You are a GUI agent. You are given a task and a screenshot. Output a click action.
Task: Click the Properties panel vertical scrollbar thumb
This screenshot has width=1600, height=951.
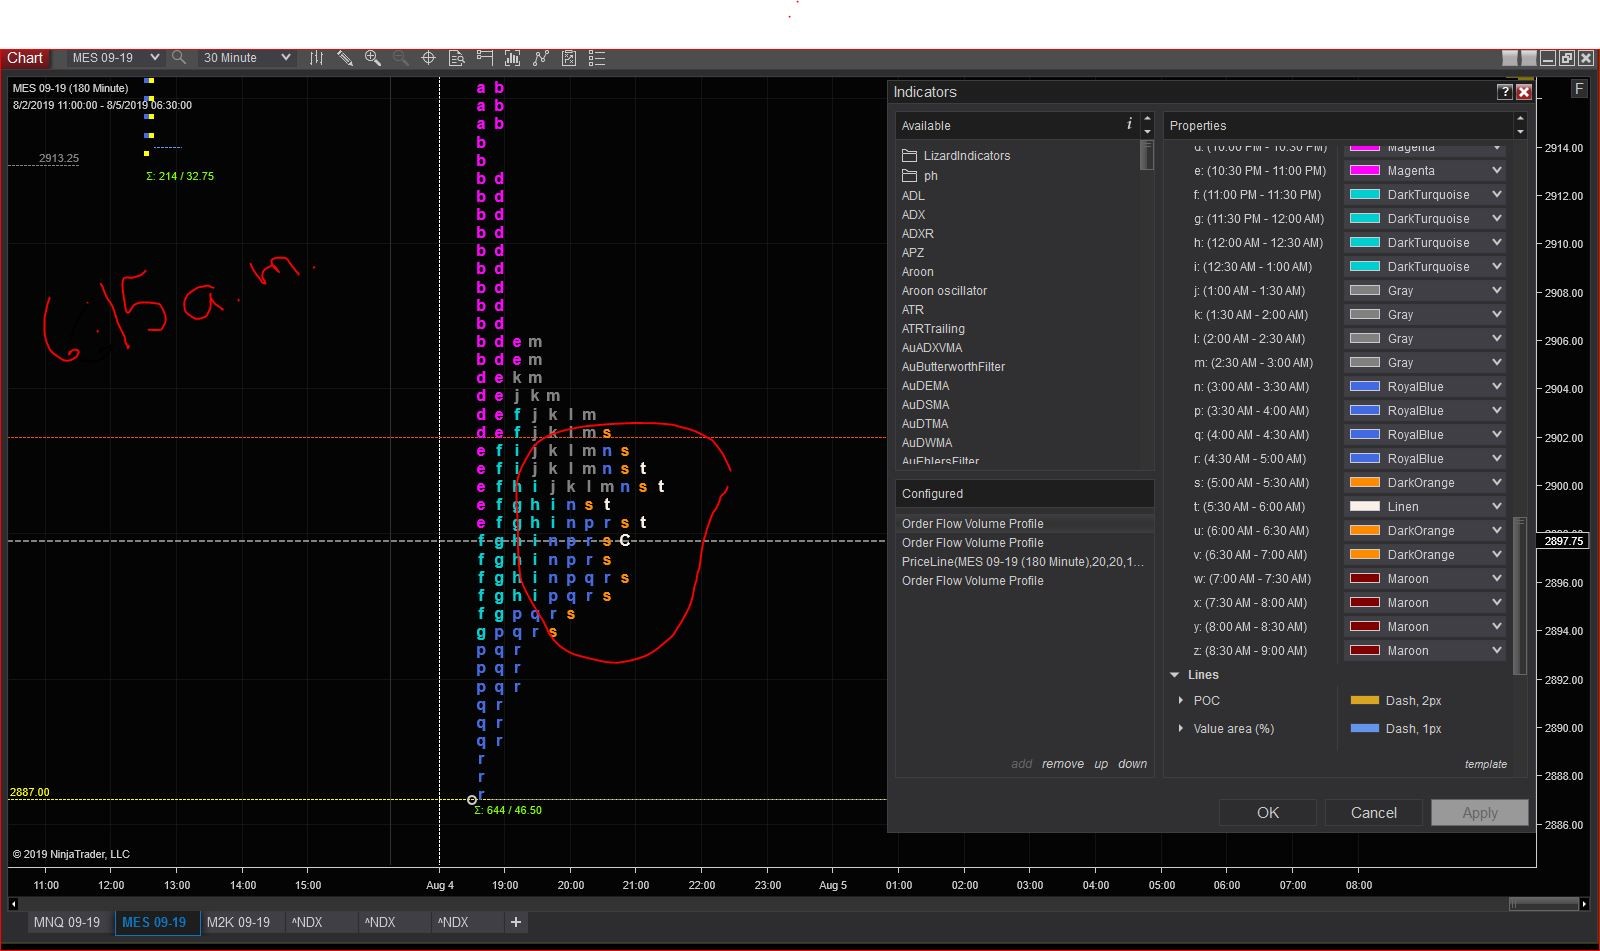(1520, 595)
